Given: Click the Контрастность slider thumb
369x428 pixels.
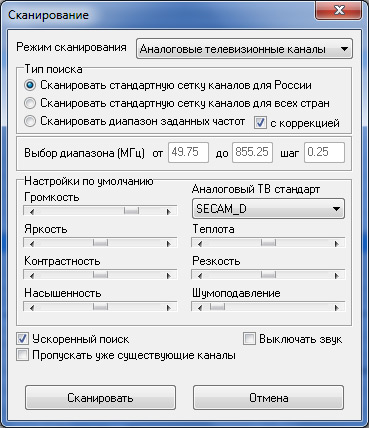Looking at the screenshot, I should [100, 275].
